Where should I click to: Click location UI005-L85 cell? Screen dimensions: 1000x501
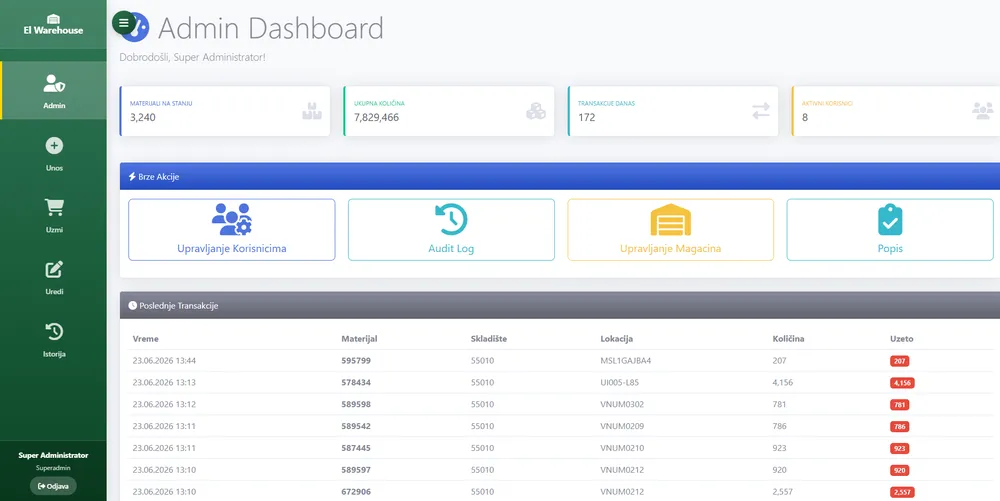[621, 382]
